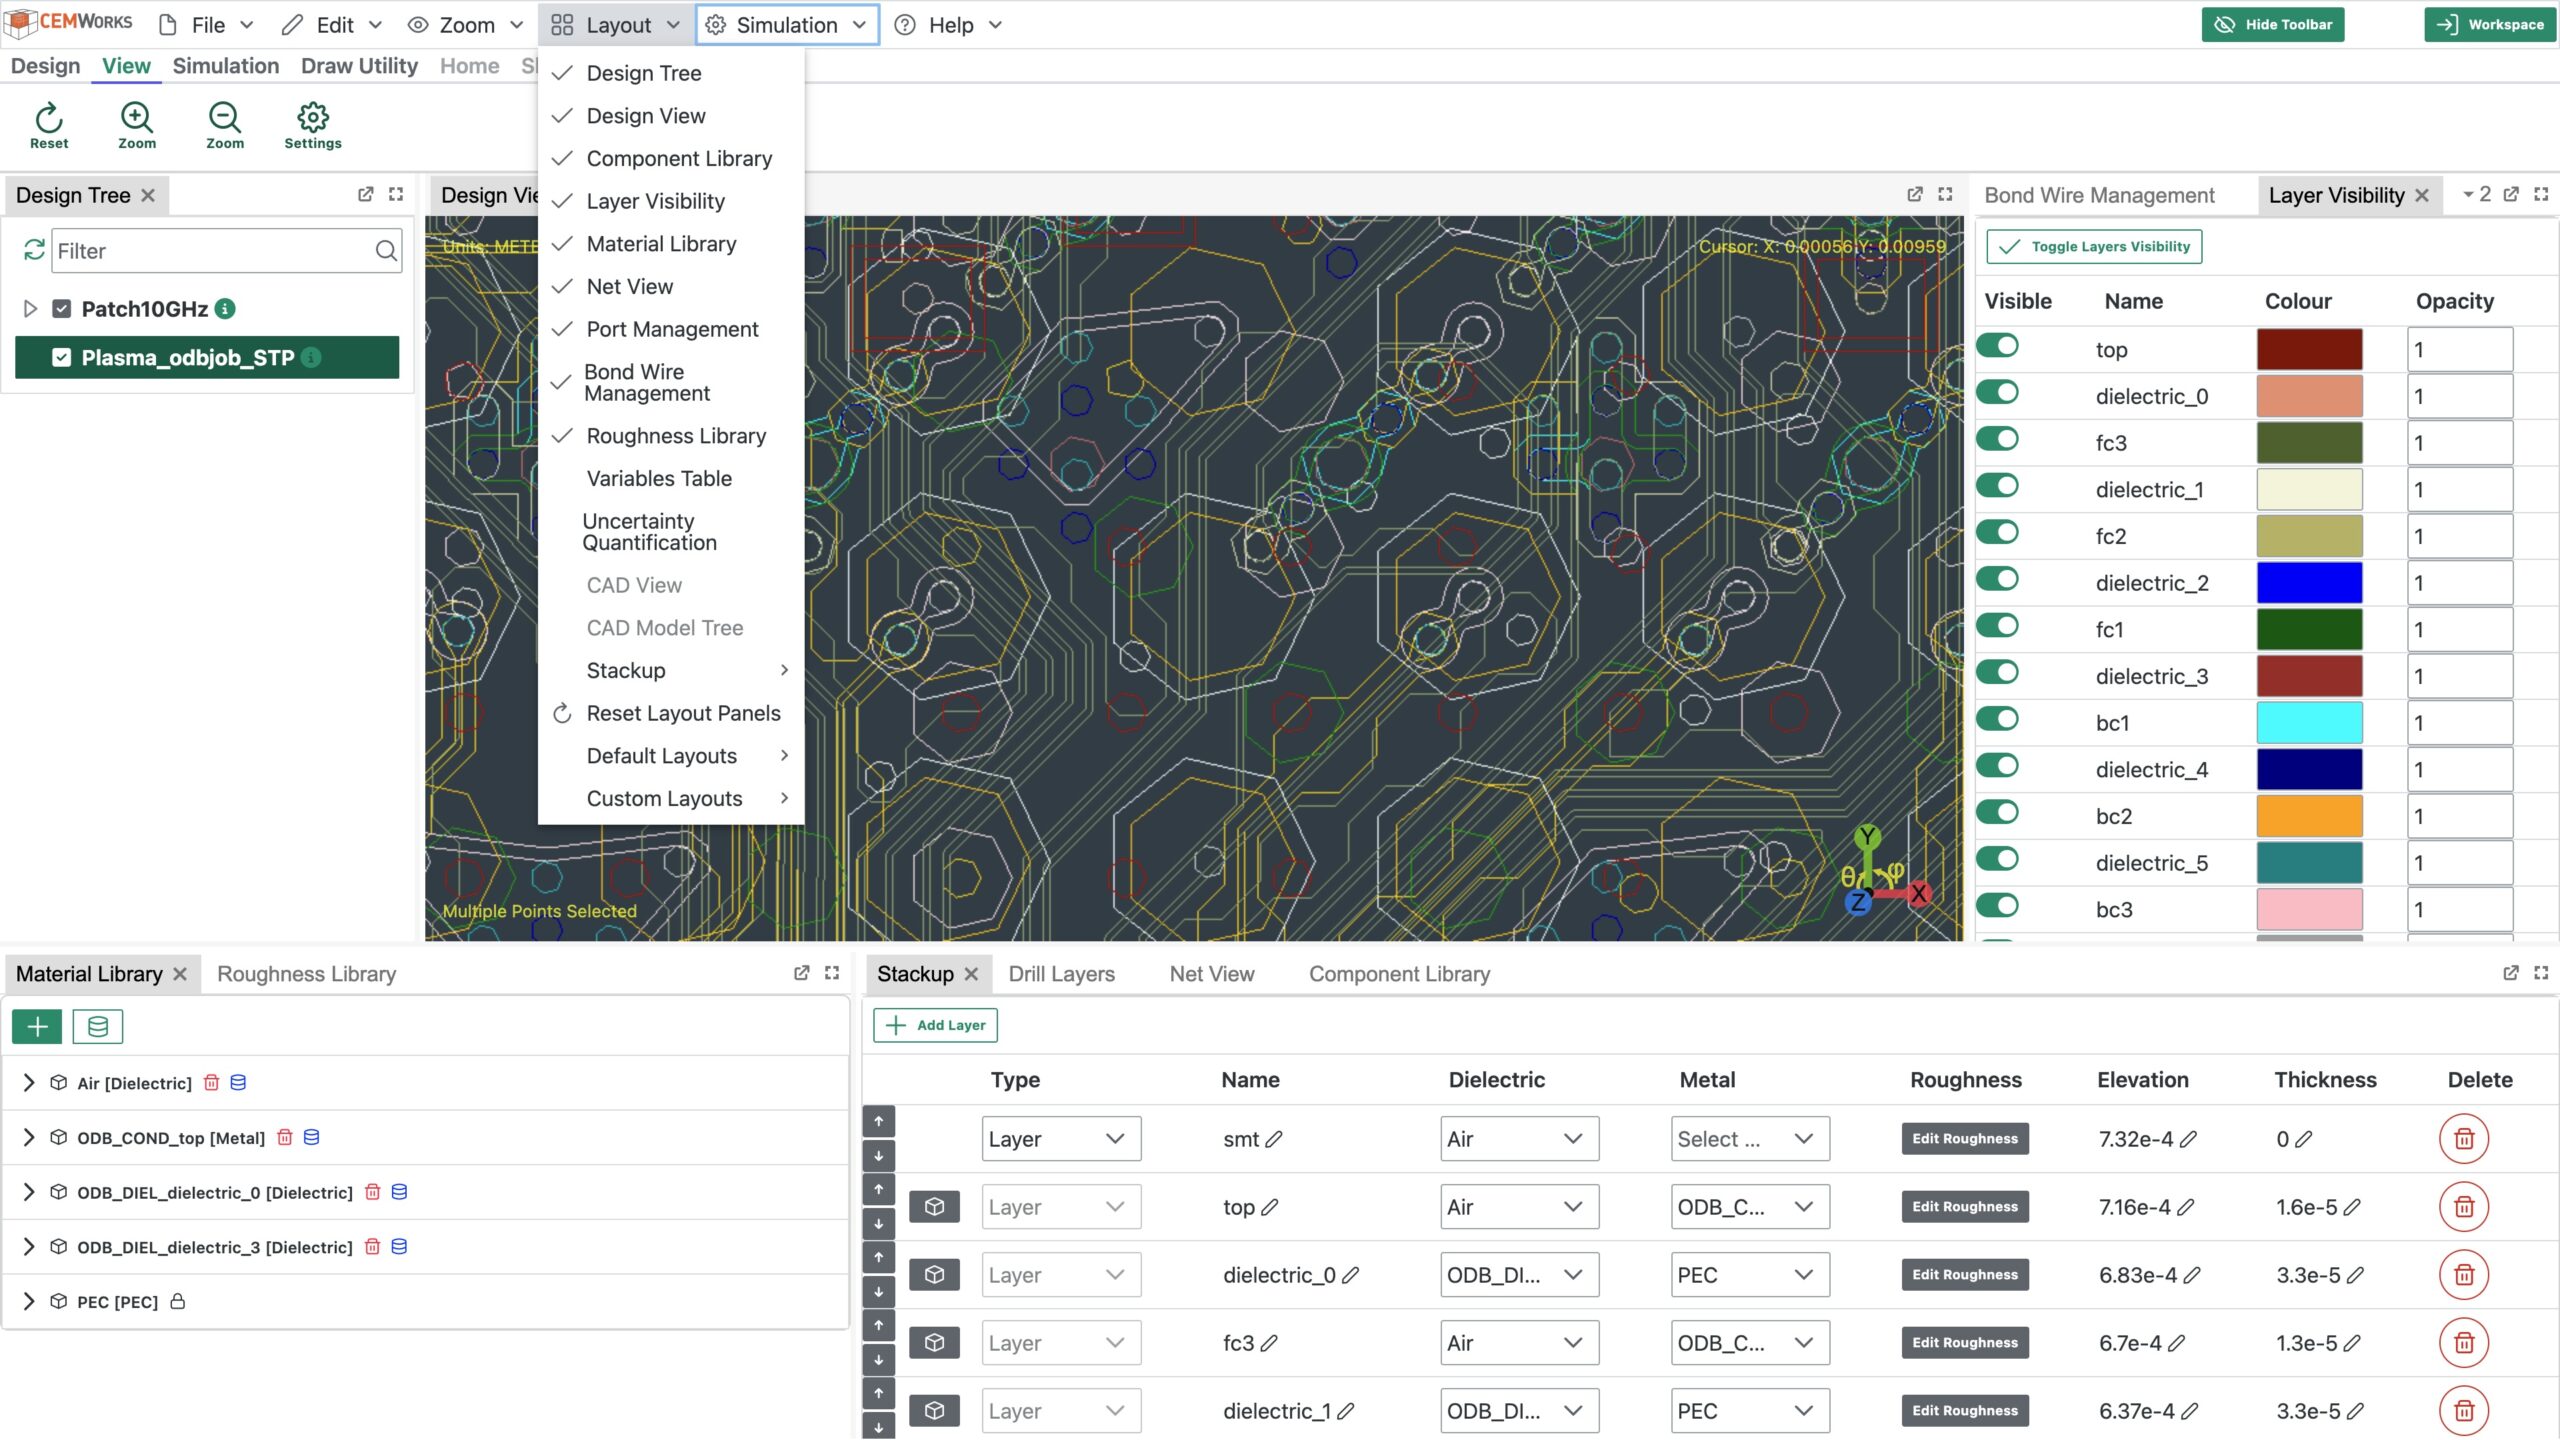Switch to the Drill Layers tab
Screen dimensions: 2560x1440
point(1061,974)
